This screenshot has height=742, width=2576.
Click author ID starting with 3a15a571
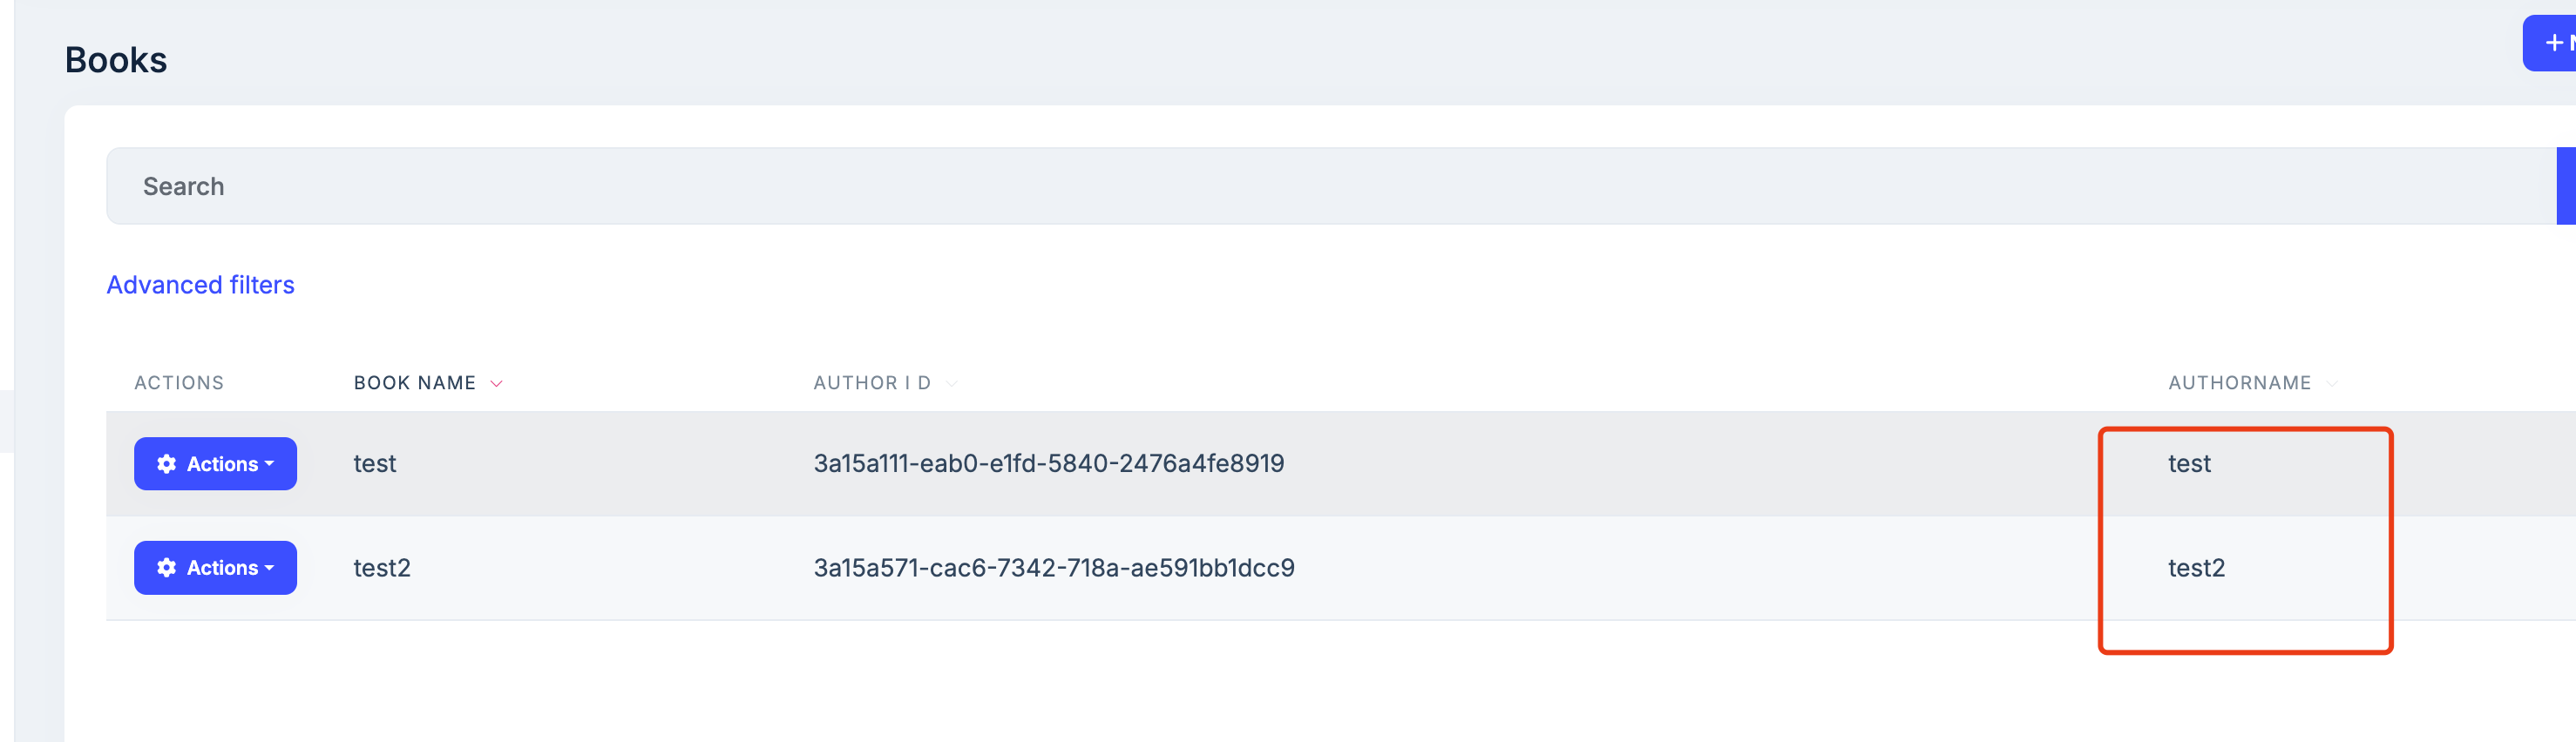pyautogui.click(x=1053, y=568)
